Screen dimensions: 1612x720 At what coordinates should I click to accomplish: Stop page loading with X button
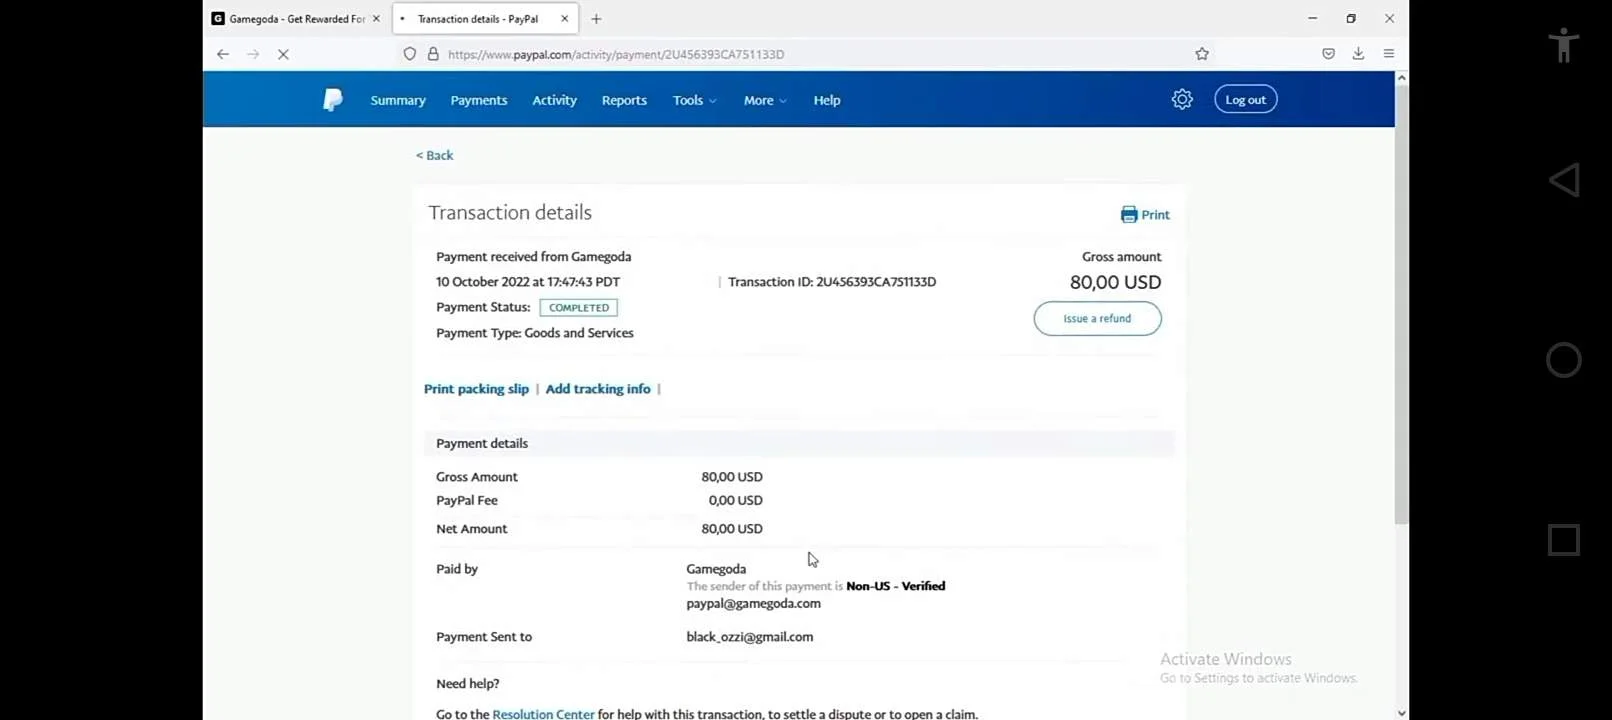point(283,54)
